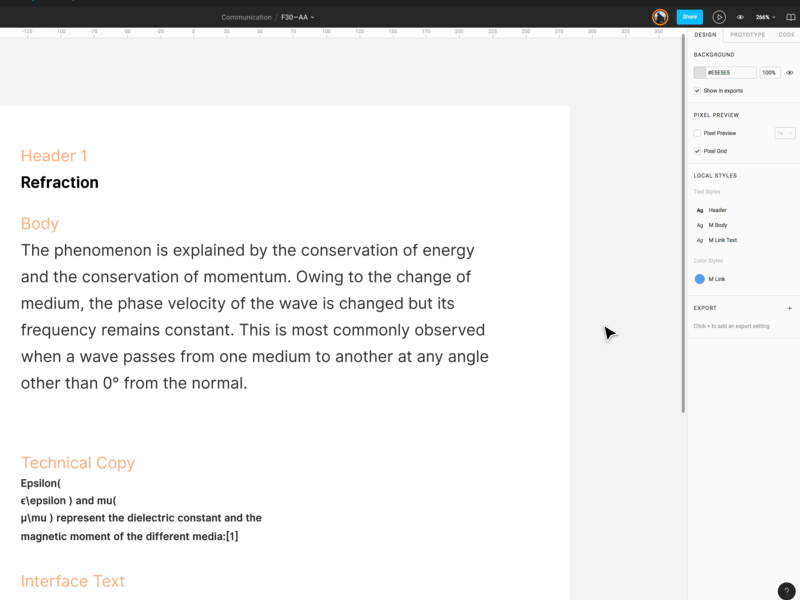Toggle Show in exports checkbox
Image resolution: width=800 pixels, height=600 pixels.
(x=698, y=91)
